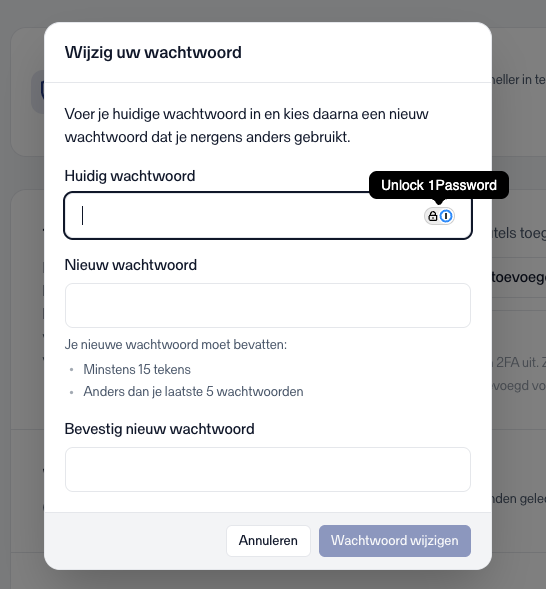Click Je nieuwe wachtwoord moet bevatten text
The image size is (546, 589).
[176, 344]
